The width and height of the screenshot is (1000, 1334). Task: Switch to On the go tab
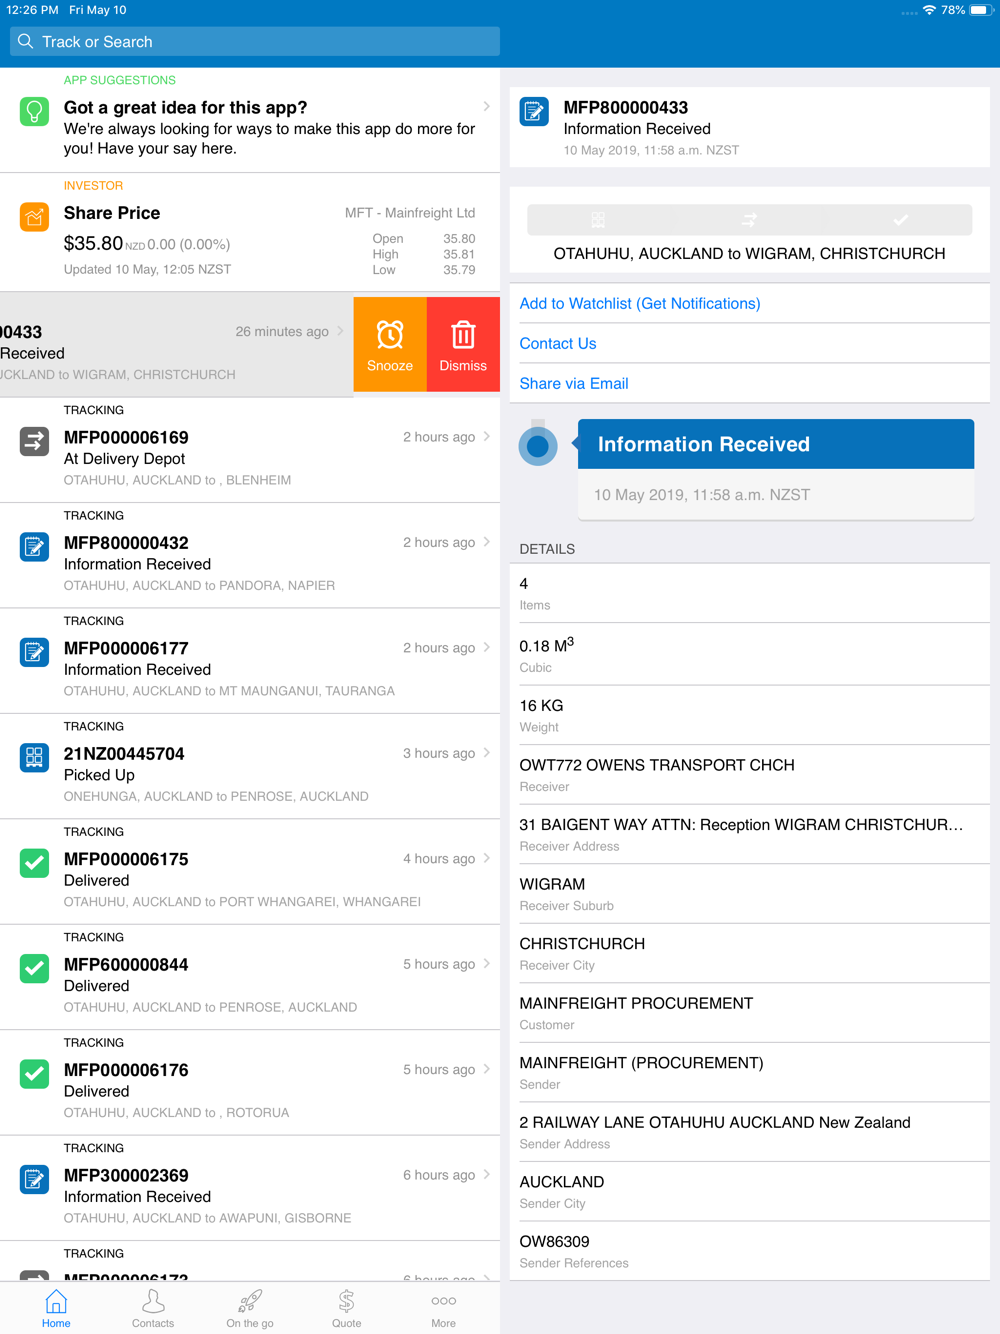coord(250,1308)
